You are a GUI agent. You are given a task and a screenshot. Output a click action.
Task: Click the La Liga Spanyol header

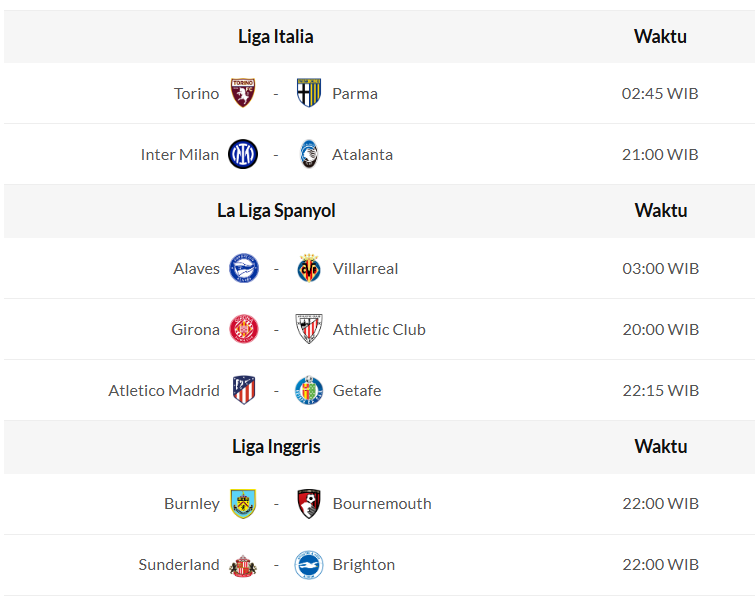[x=276, y=211]
